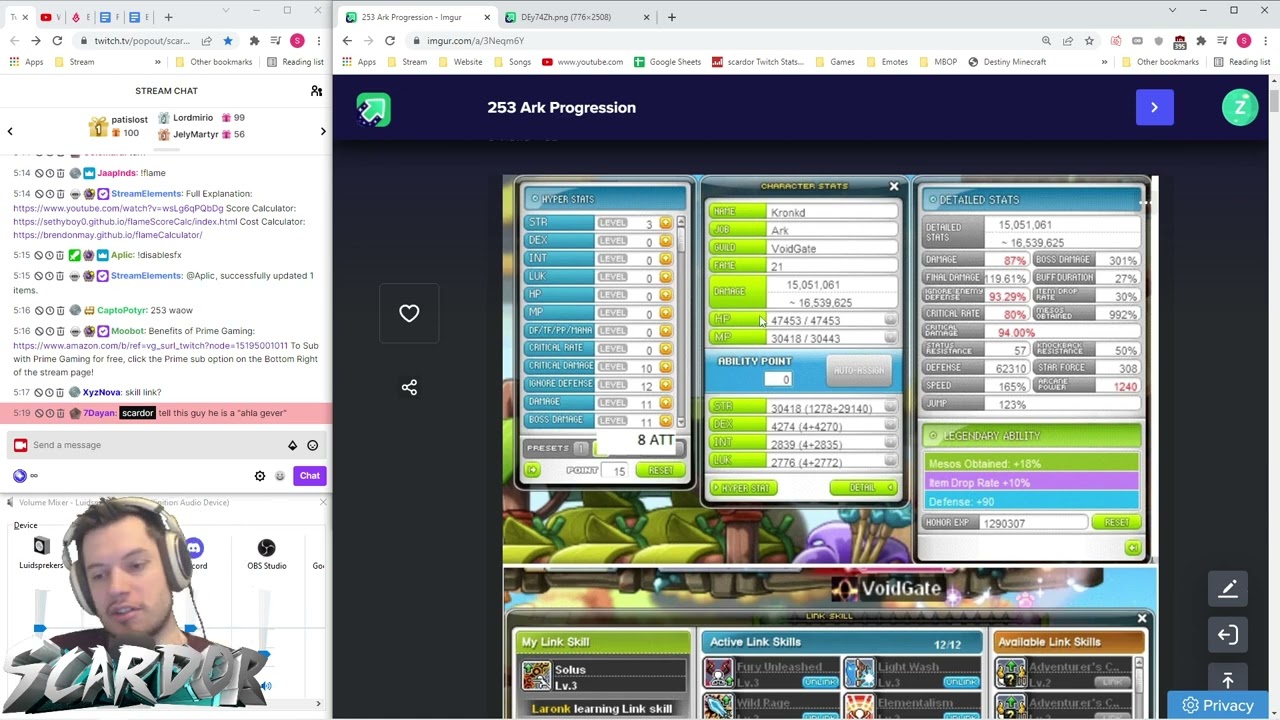Click the Luidsprekers device icon
The height and width of the screenshot is (720, 1280).
(41, 546)
